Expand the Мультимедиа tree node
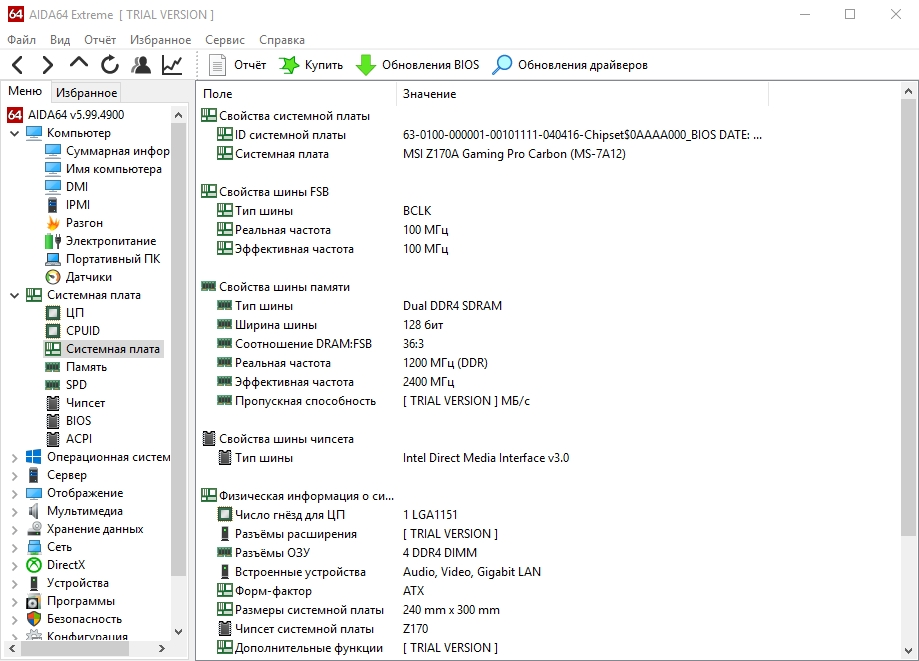 [x=15, y=512]
